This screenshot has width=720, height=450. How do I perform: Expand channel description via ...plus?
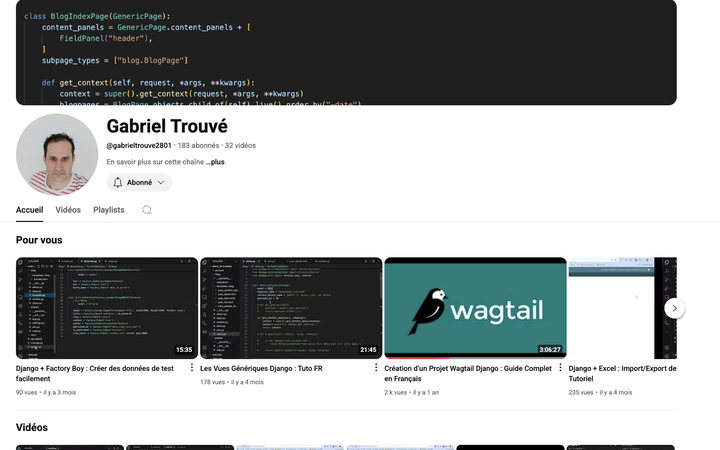click(x=215, y=162)
